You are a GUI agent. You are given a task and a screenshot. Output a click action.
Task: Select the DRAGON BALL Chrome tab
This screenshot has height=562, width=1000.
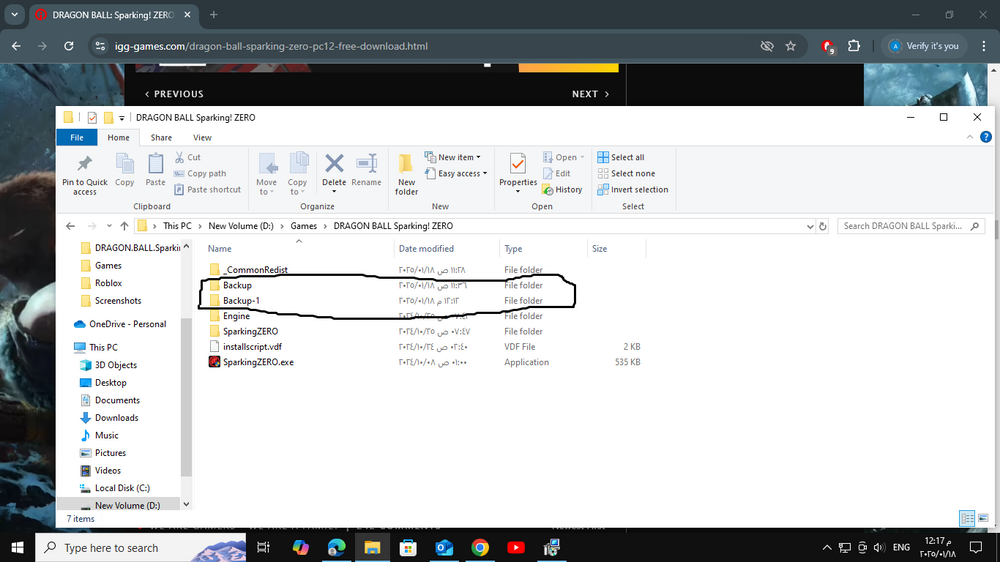coord(114,15)
